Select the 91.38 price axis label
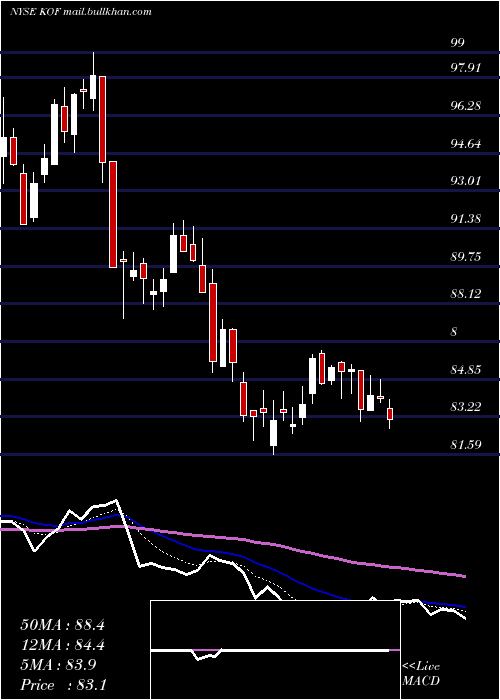The image size is (500, 700). (465, 219)
